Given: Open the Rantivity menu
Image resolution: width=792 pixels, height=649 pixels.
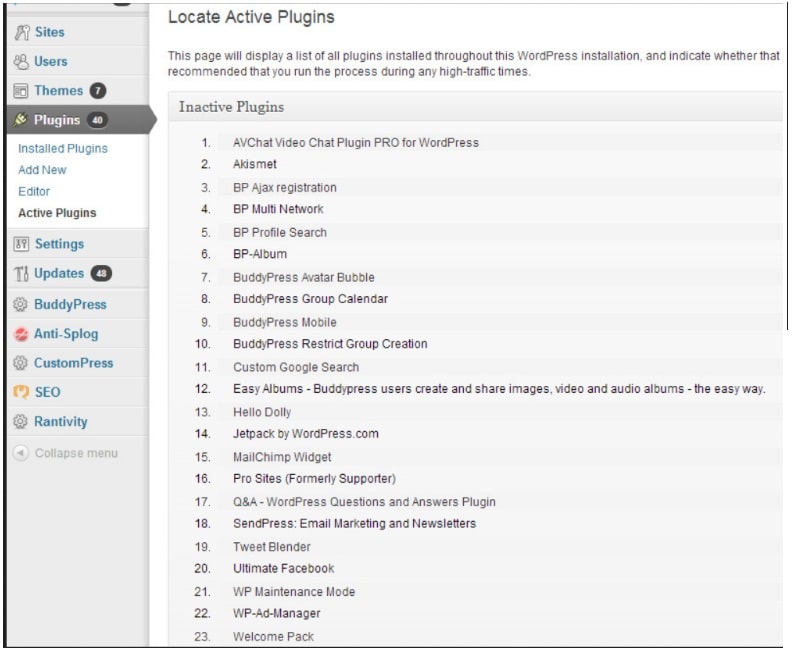Looking at the screenshot, I should coord(61,422).
